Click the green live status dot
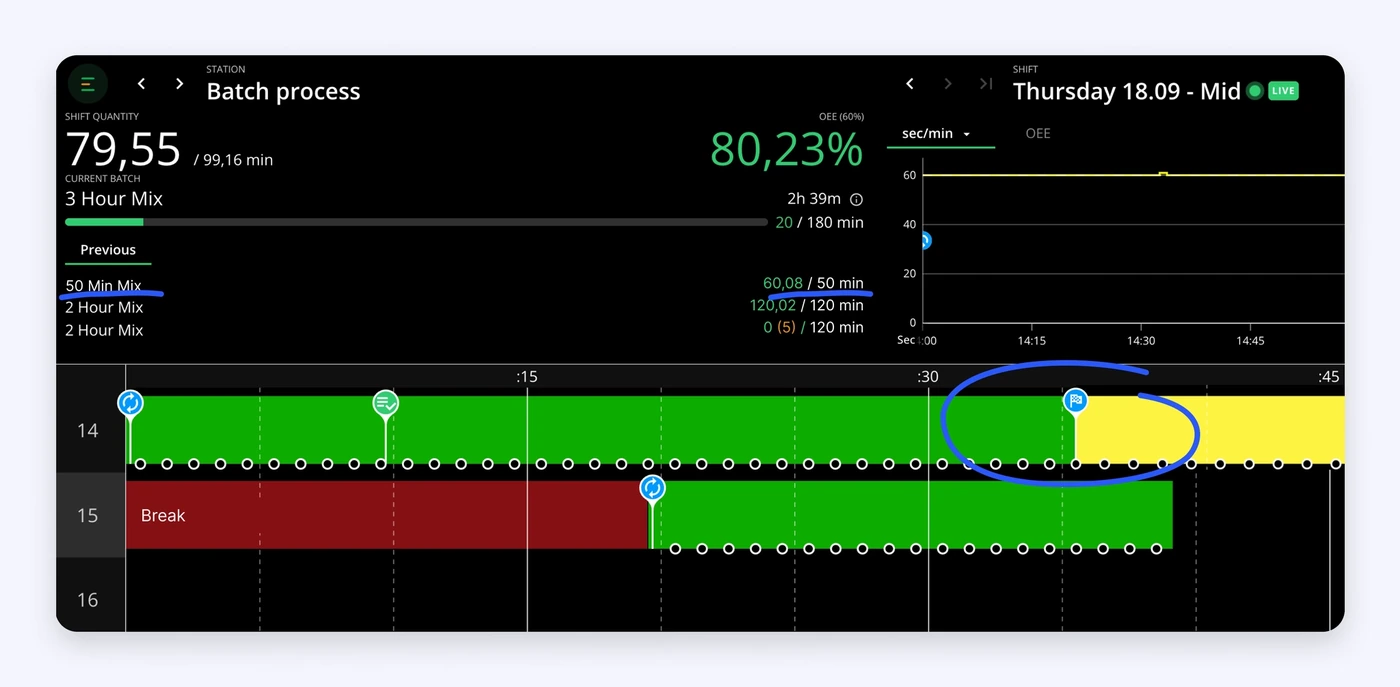 [x=1254, y=91]
